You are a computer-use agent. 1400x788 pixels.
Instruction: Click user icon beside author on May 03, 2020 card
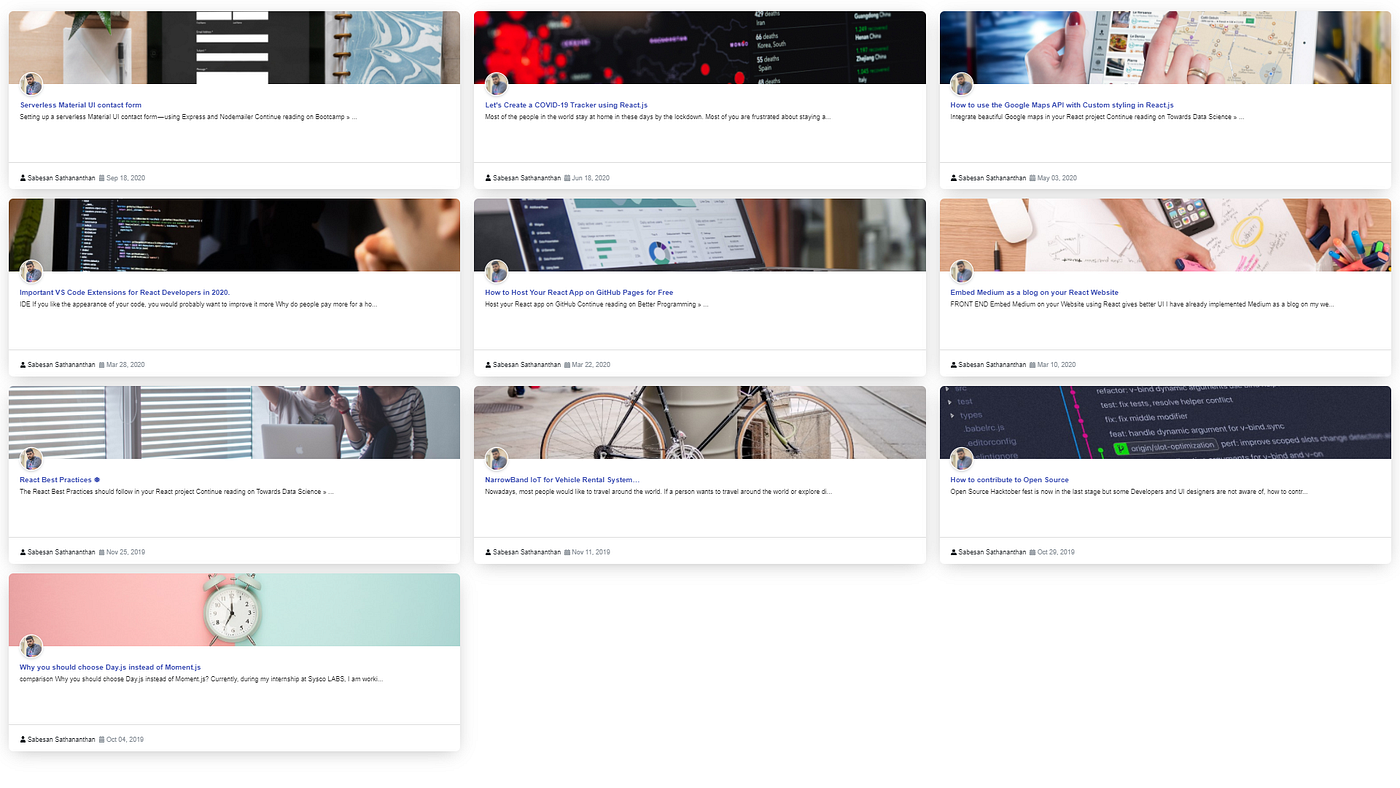tap(953, 178)
